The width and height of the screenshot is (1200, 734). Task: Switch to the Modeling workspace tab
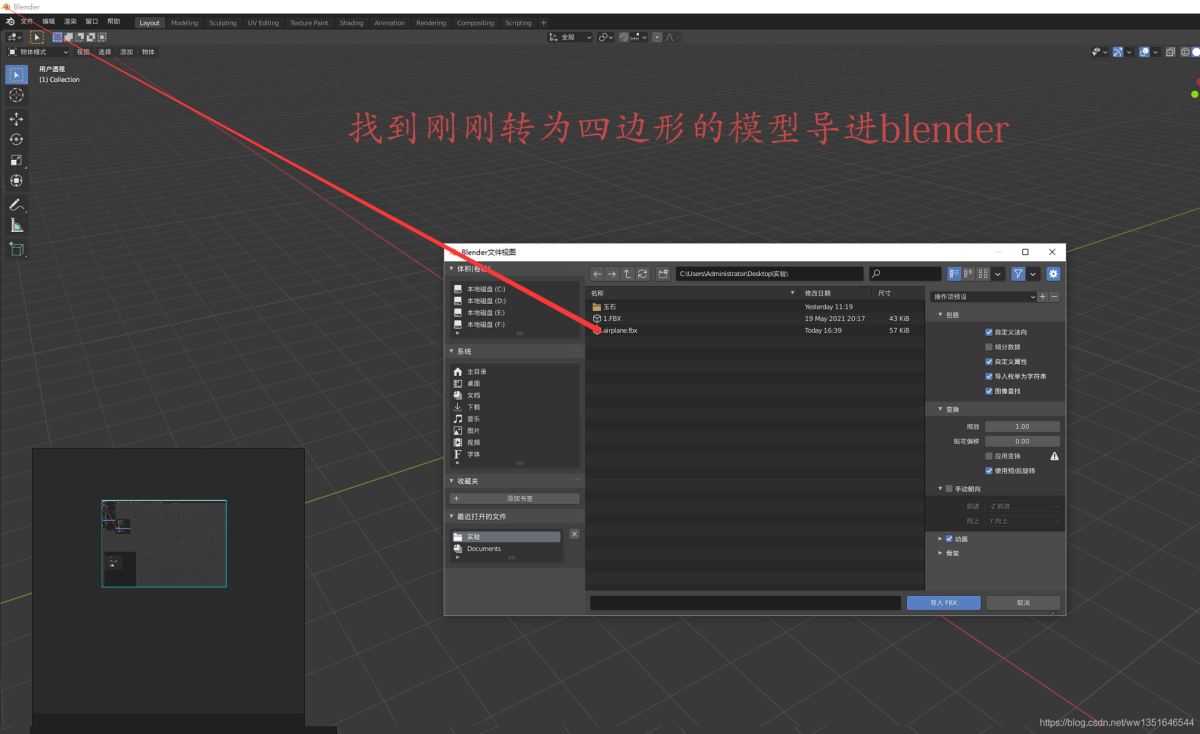[x=184, y=23]
